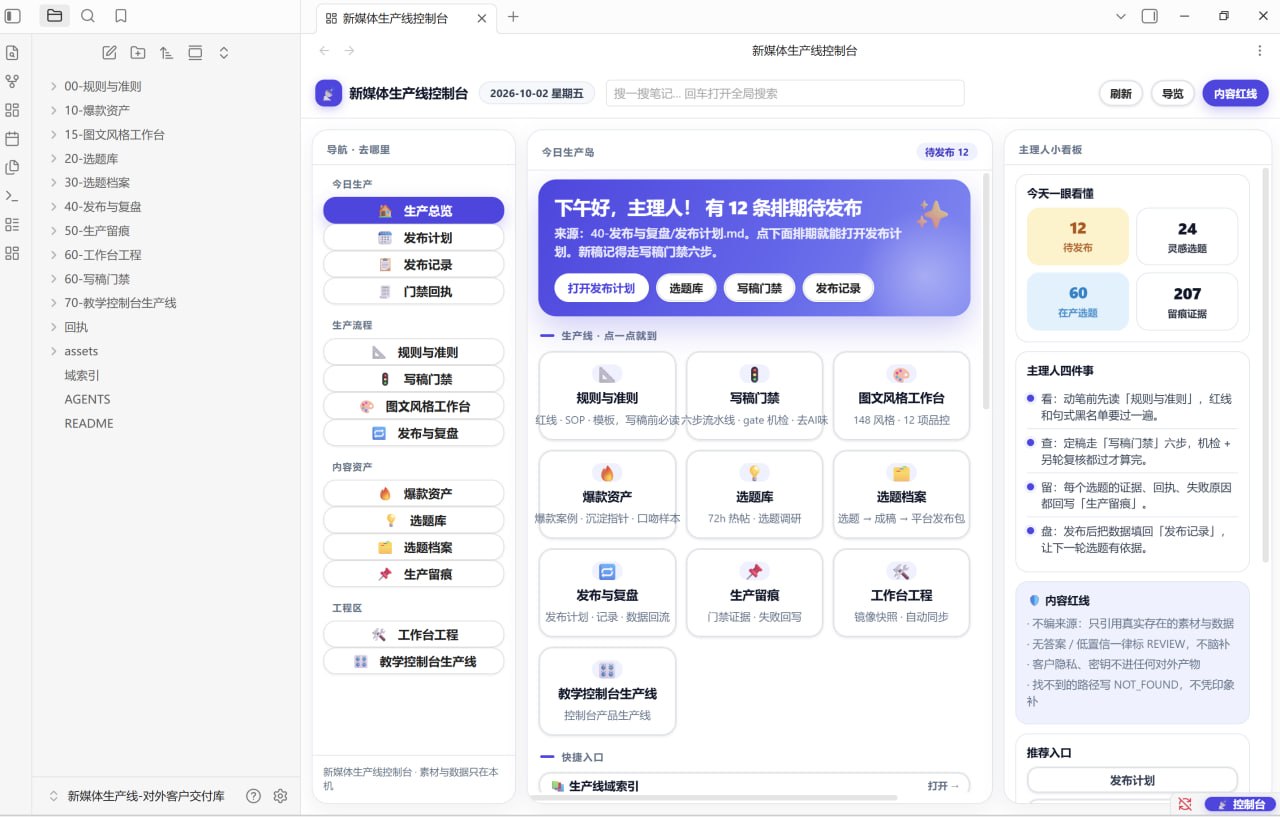Viewport: 1280px width, 817px height.
Task: Click the 内容红线 button
Action: (x=1235, y=94)
